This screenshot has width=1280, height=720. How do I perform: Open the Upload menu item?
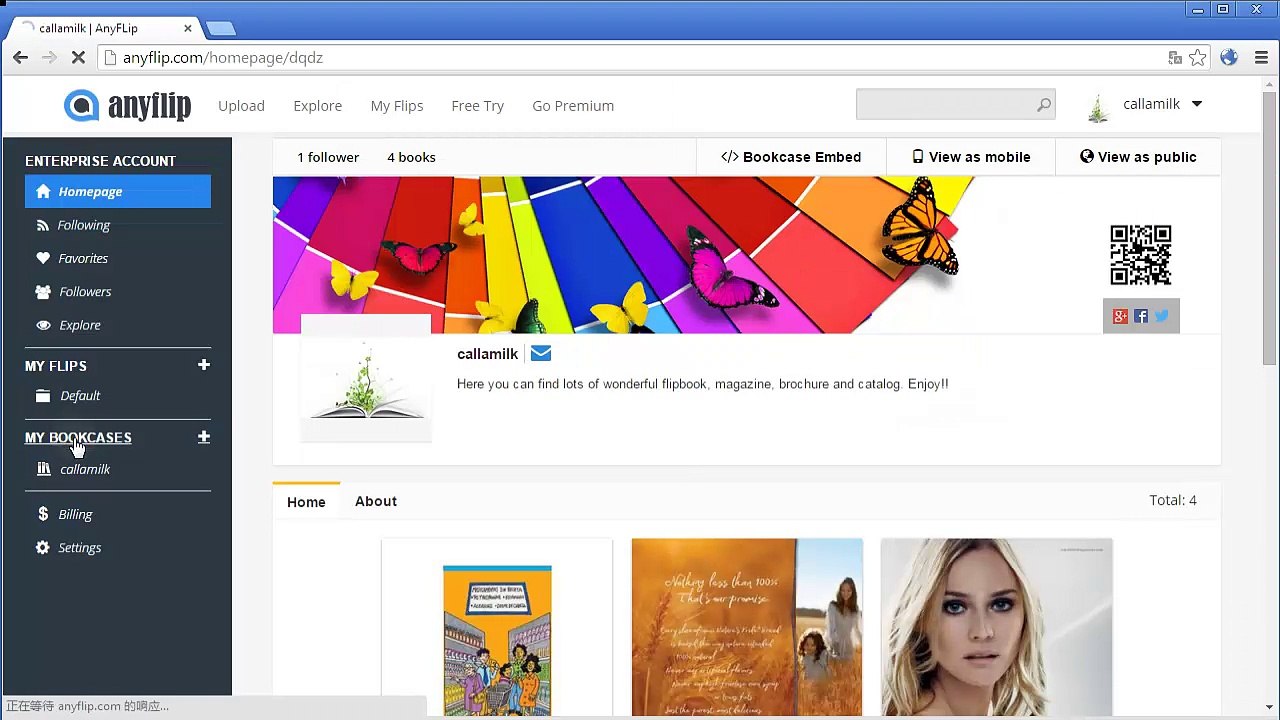click(x=241, y=105)
